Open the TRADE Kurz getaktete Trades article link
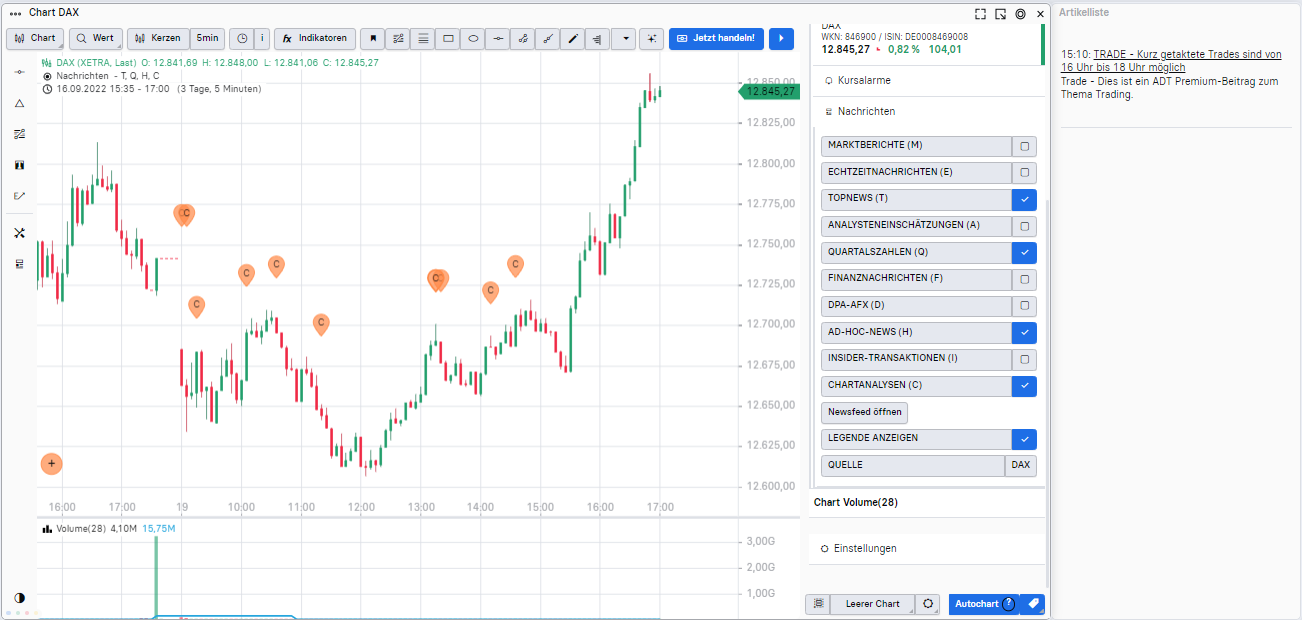Image resolution: width=1302 pixels, height=620 pixels. tap(1171, 60)
